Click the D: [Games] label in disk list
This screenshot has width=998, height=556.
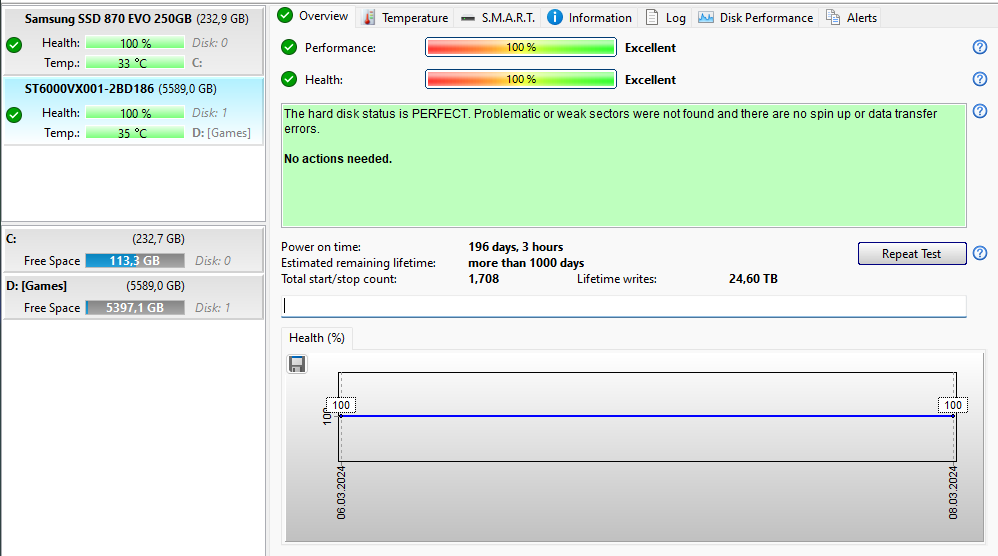coord(221,133)
